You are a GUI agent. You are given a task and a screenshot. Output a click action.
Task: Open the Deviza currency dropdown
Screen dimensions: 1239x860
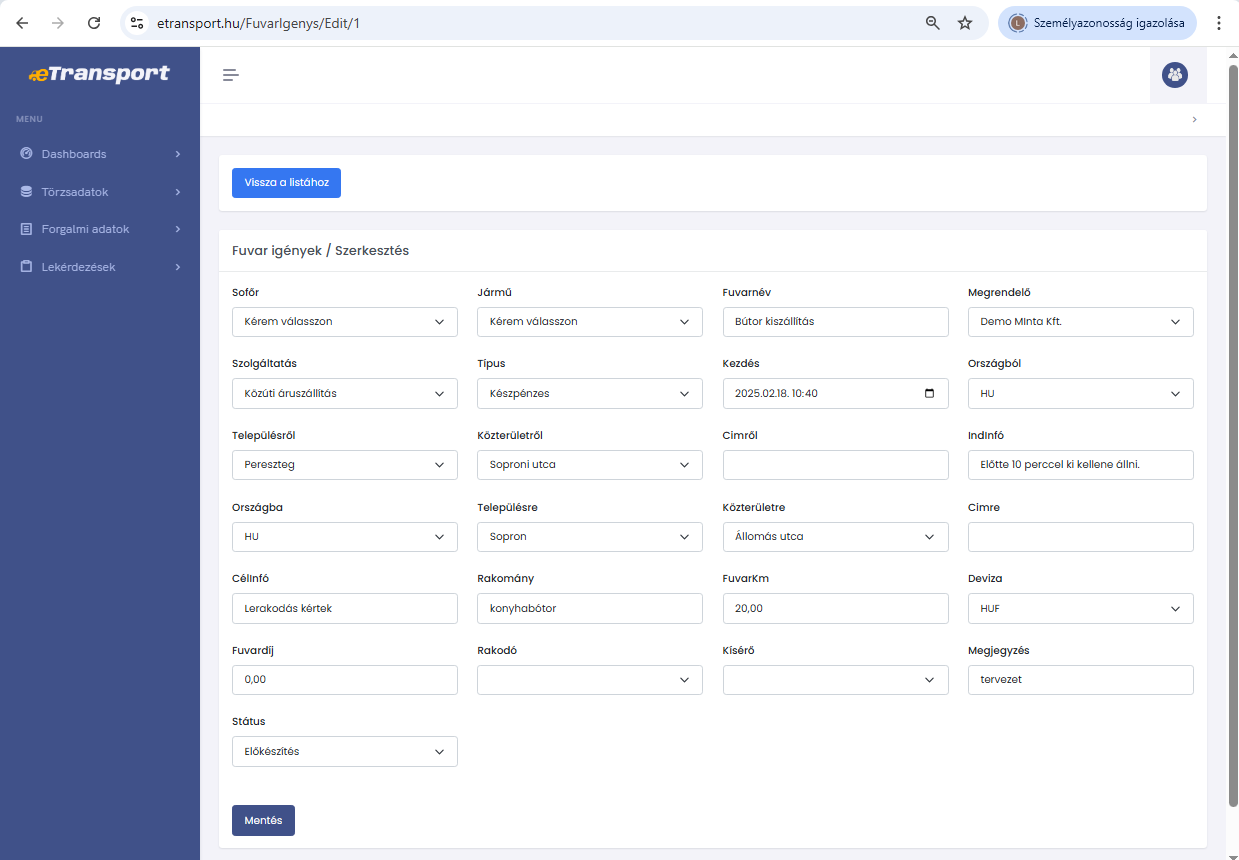tap(1080, 609)
